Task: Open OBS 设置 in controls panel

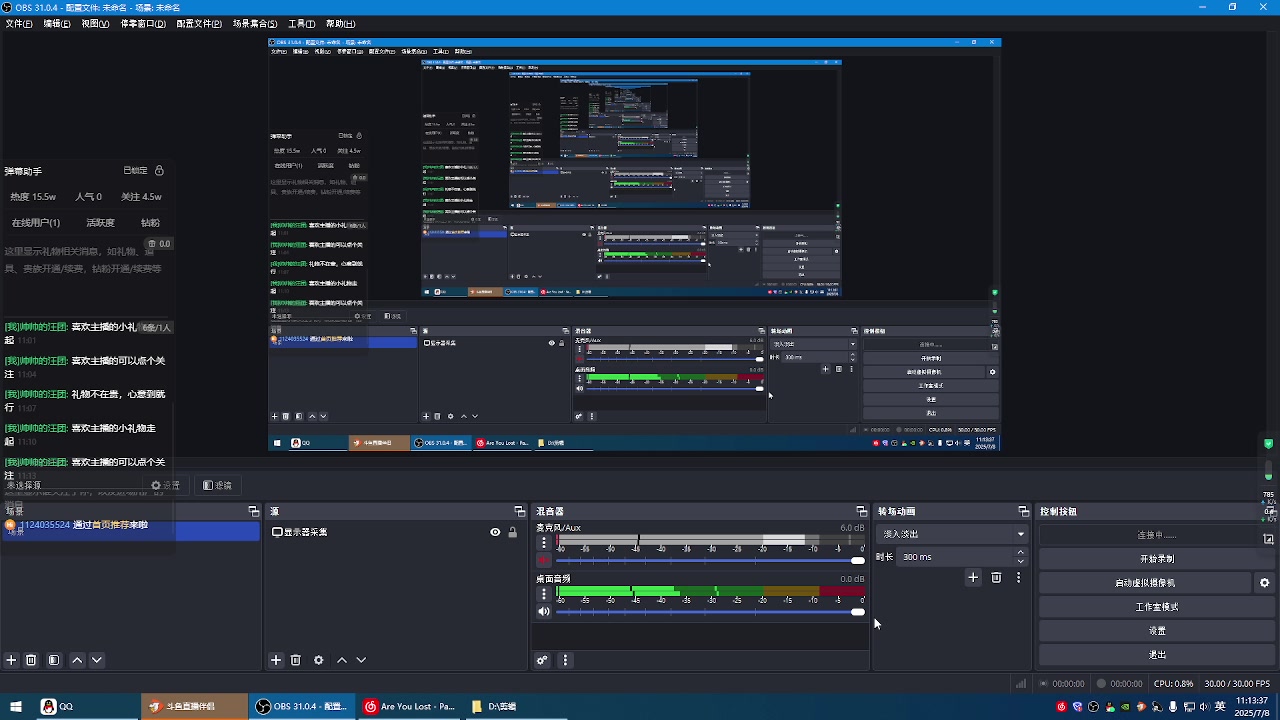Action: coord(1157,631)
